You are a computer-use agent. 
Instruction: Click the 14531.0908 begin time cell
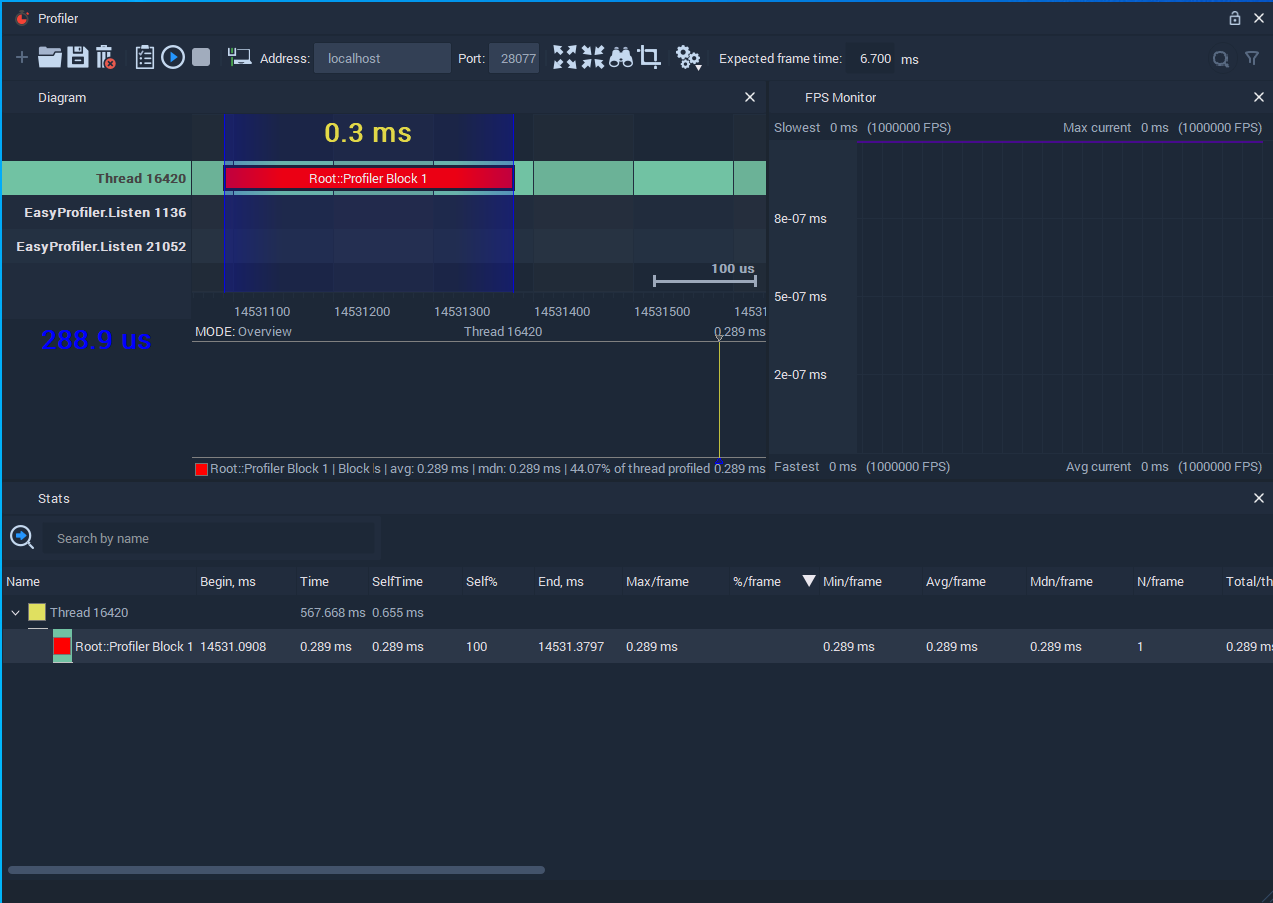[x=233, y=647]
